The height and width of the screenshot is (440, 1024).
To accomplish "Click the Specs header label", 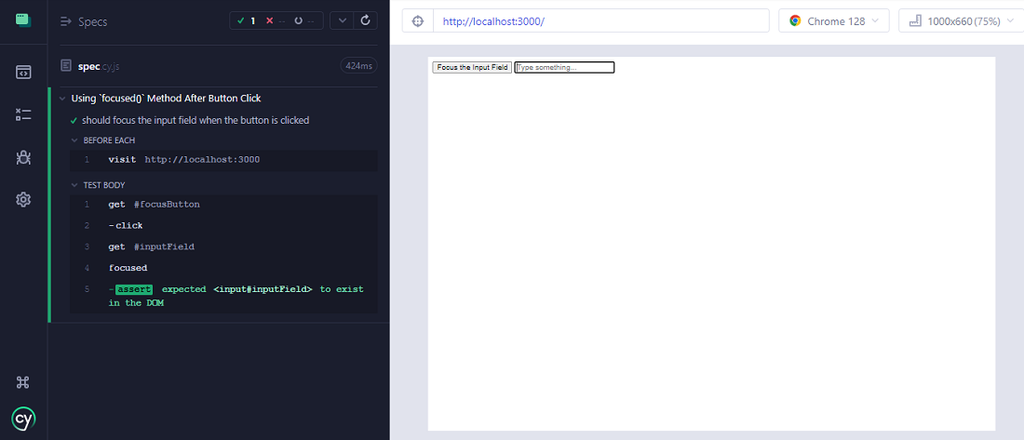I will pos(93,22).
